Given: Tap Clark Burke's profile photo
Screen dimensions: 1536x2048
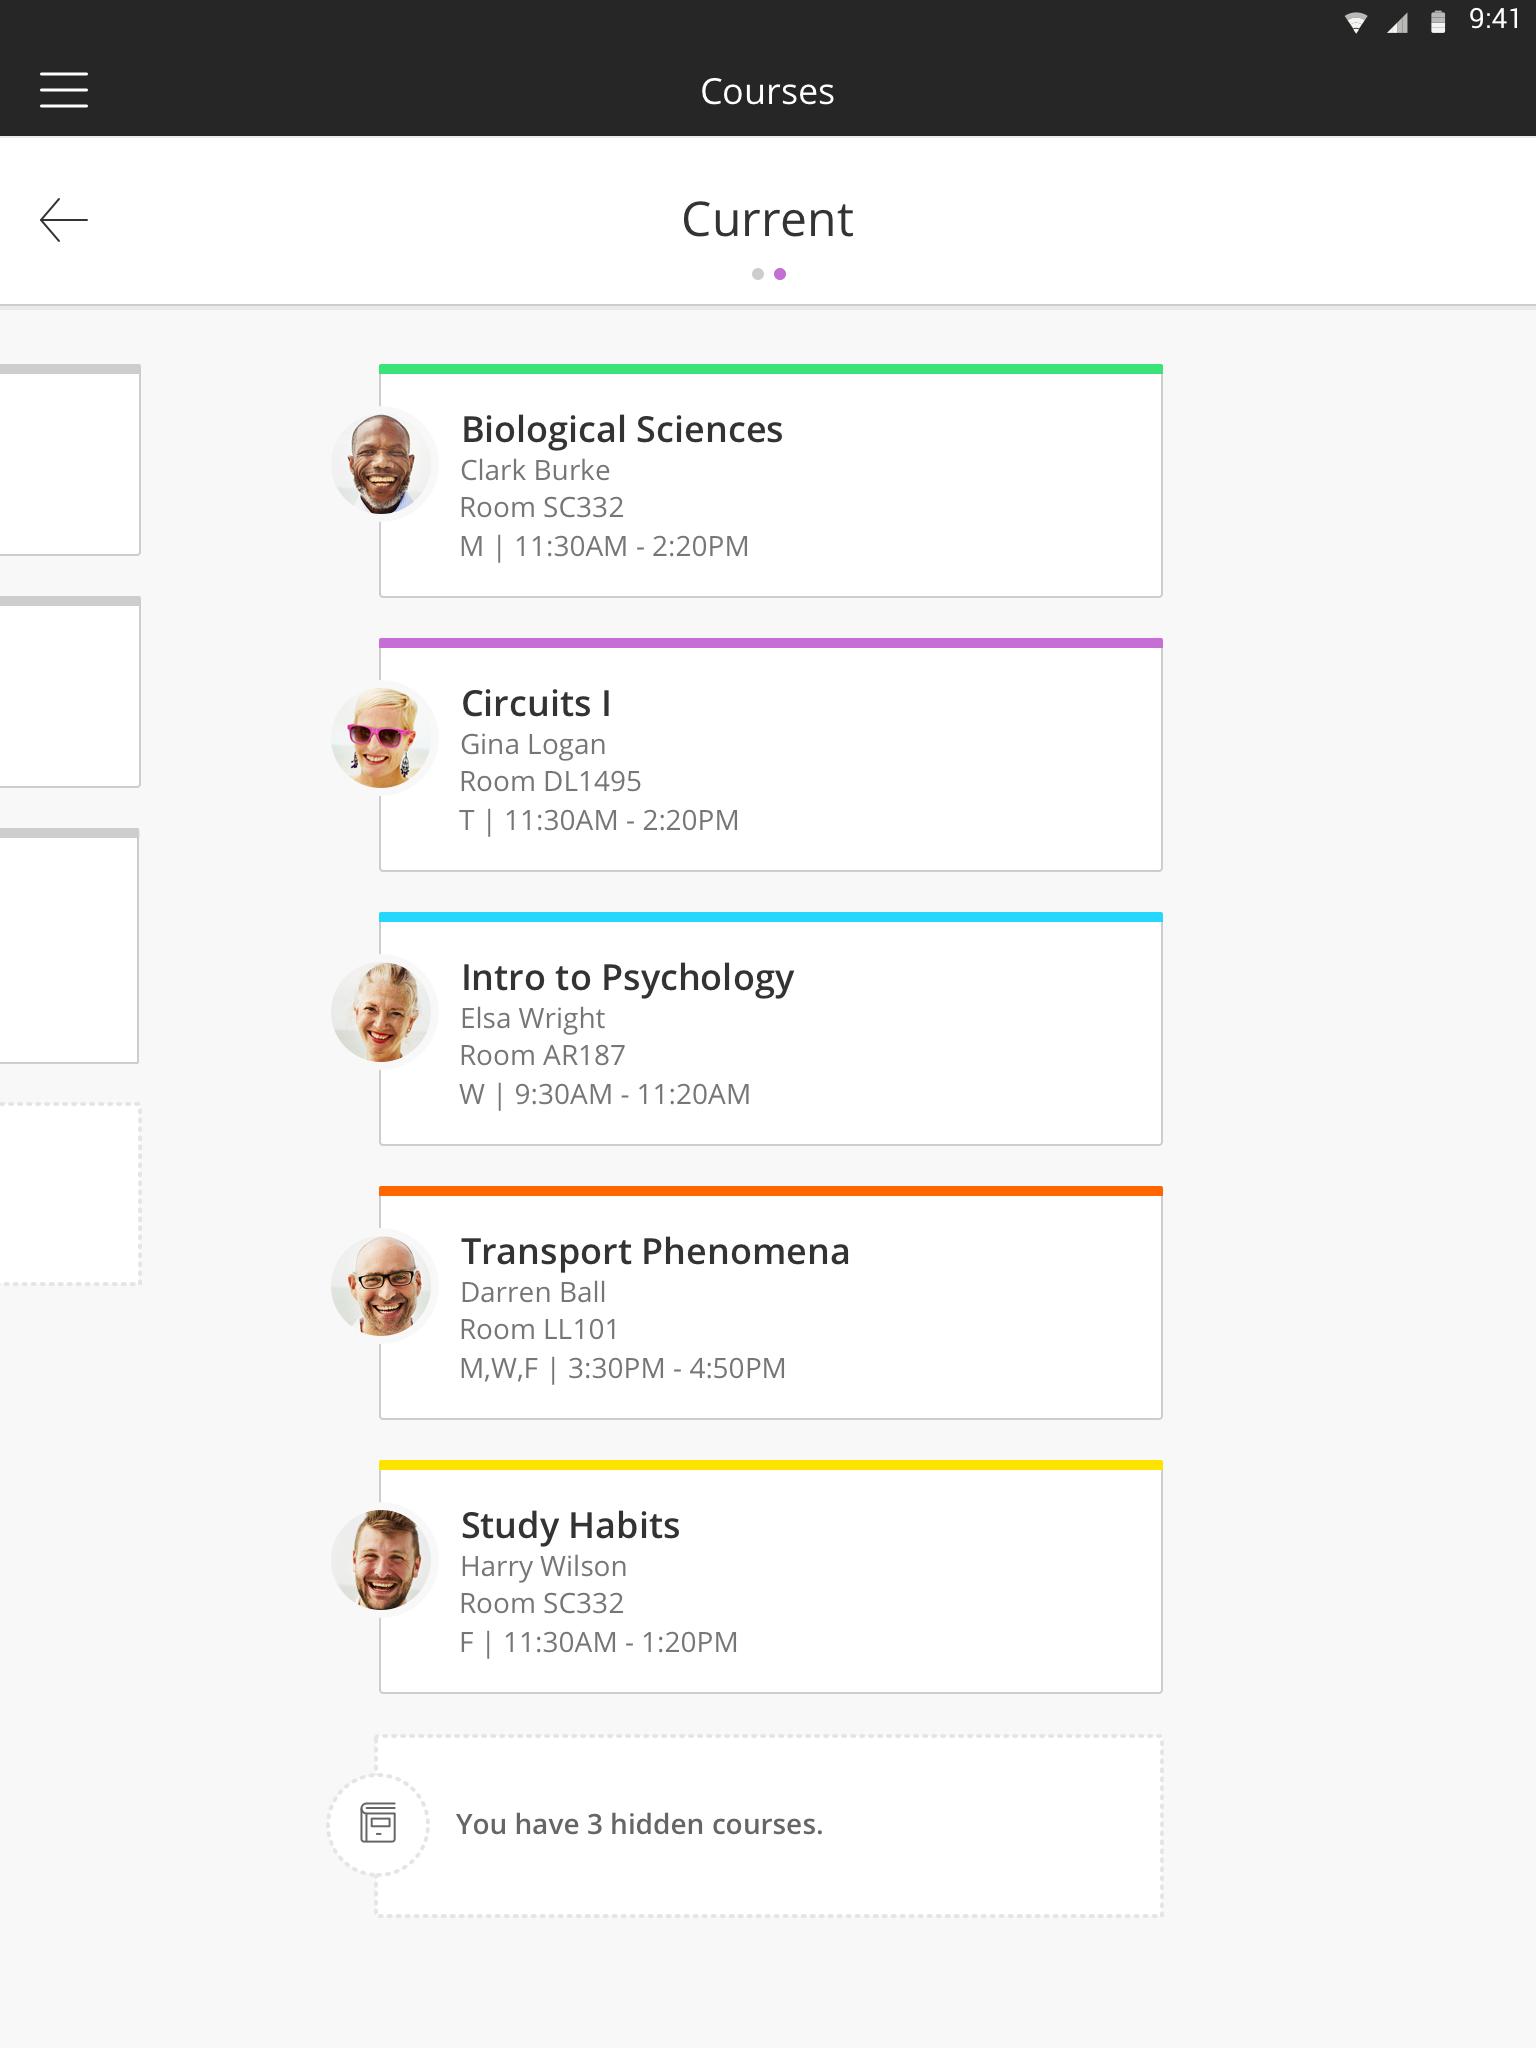Looking at the screenshot, I should point(383,464).
